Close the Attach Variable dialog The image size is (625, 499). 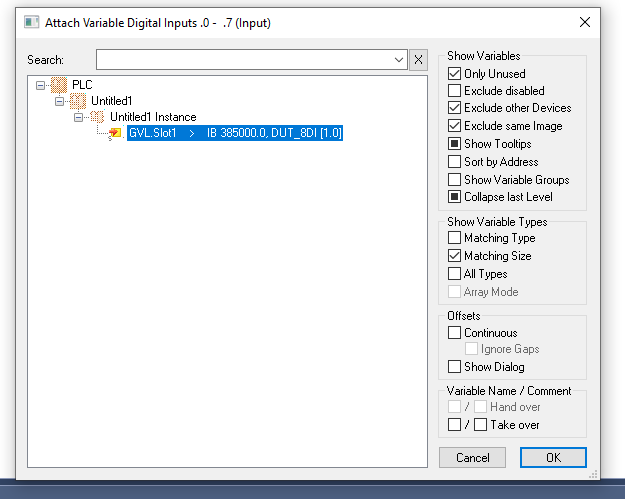coord(585,22)
